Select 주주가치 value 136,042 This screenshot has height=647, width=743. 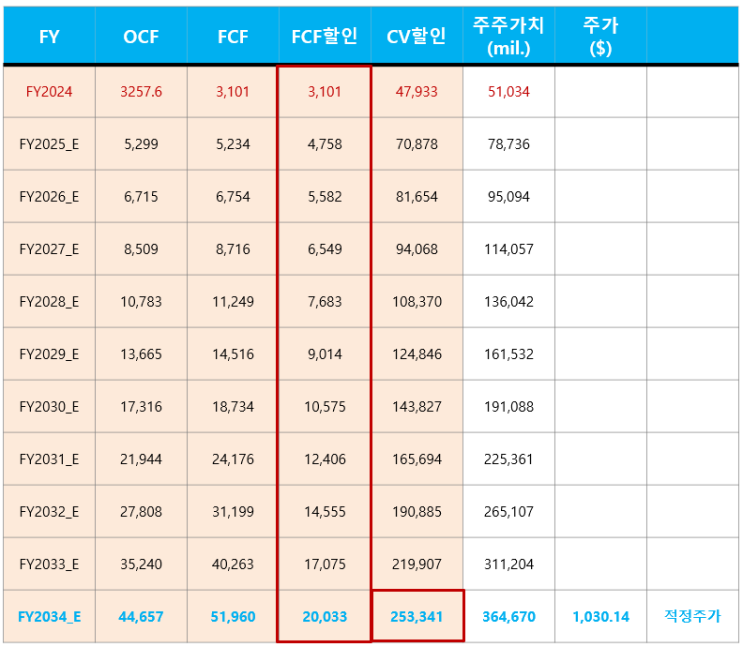coord(509,302)
